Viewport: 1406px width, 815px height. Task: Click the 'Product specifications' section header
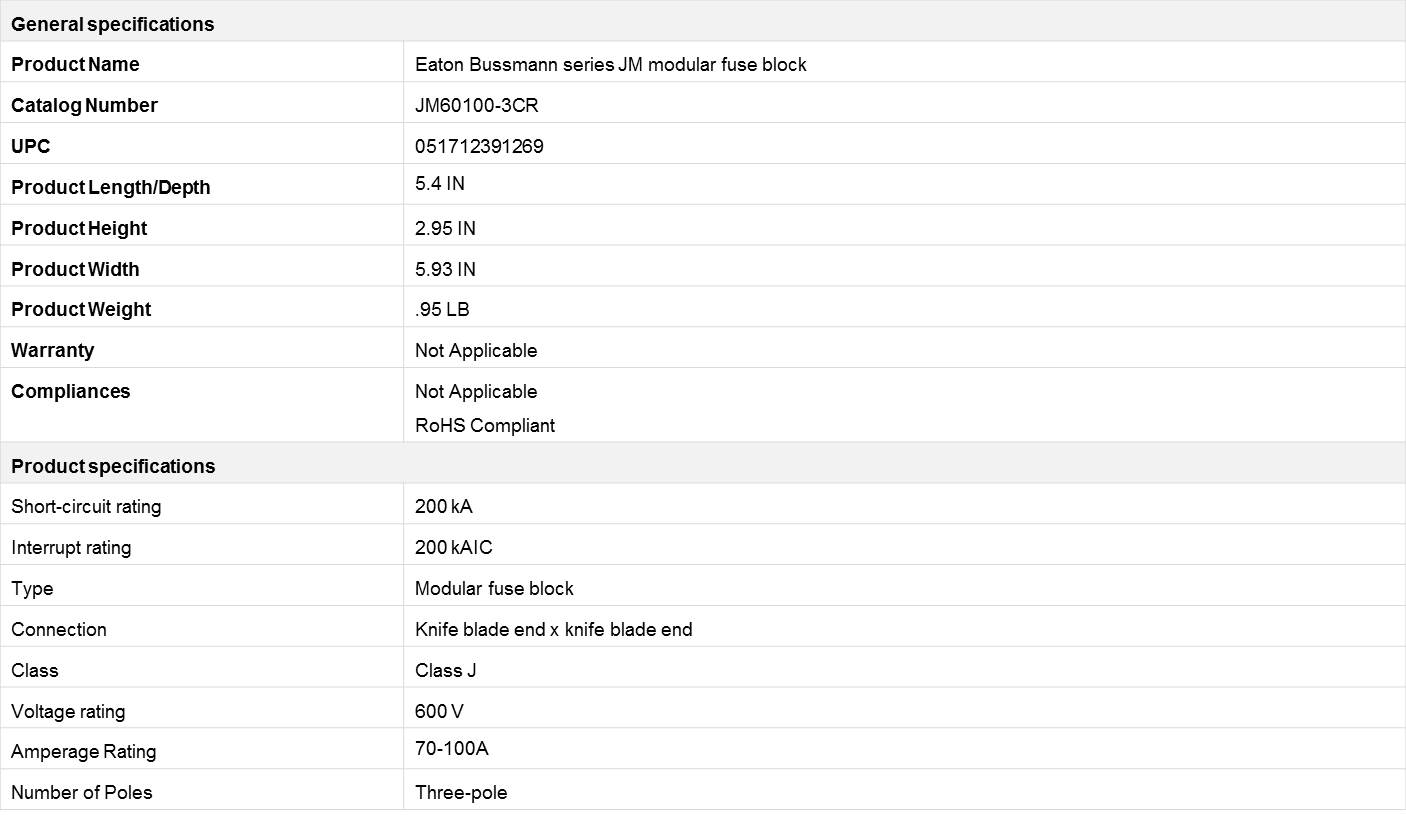coord(113,467)
